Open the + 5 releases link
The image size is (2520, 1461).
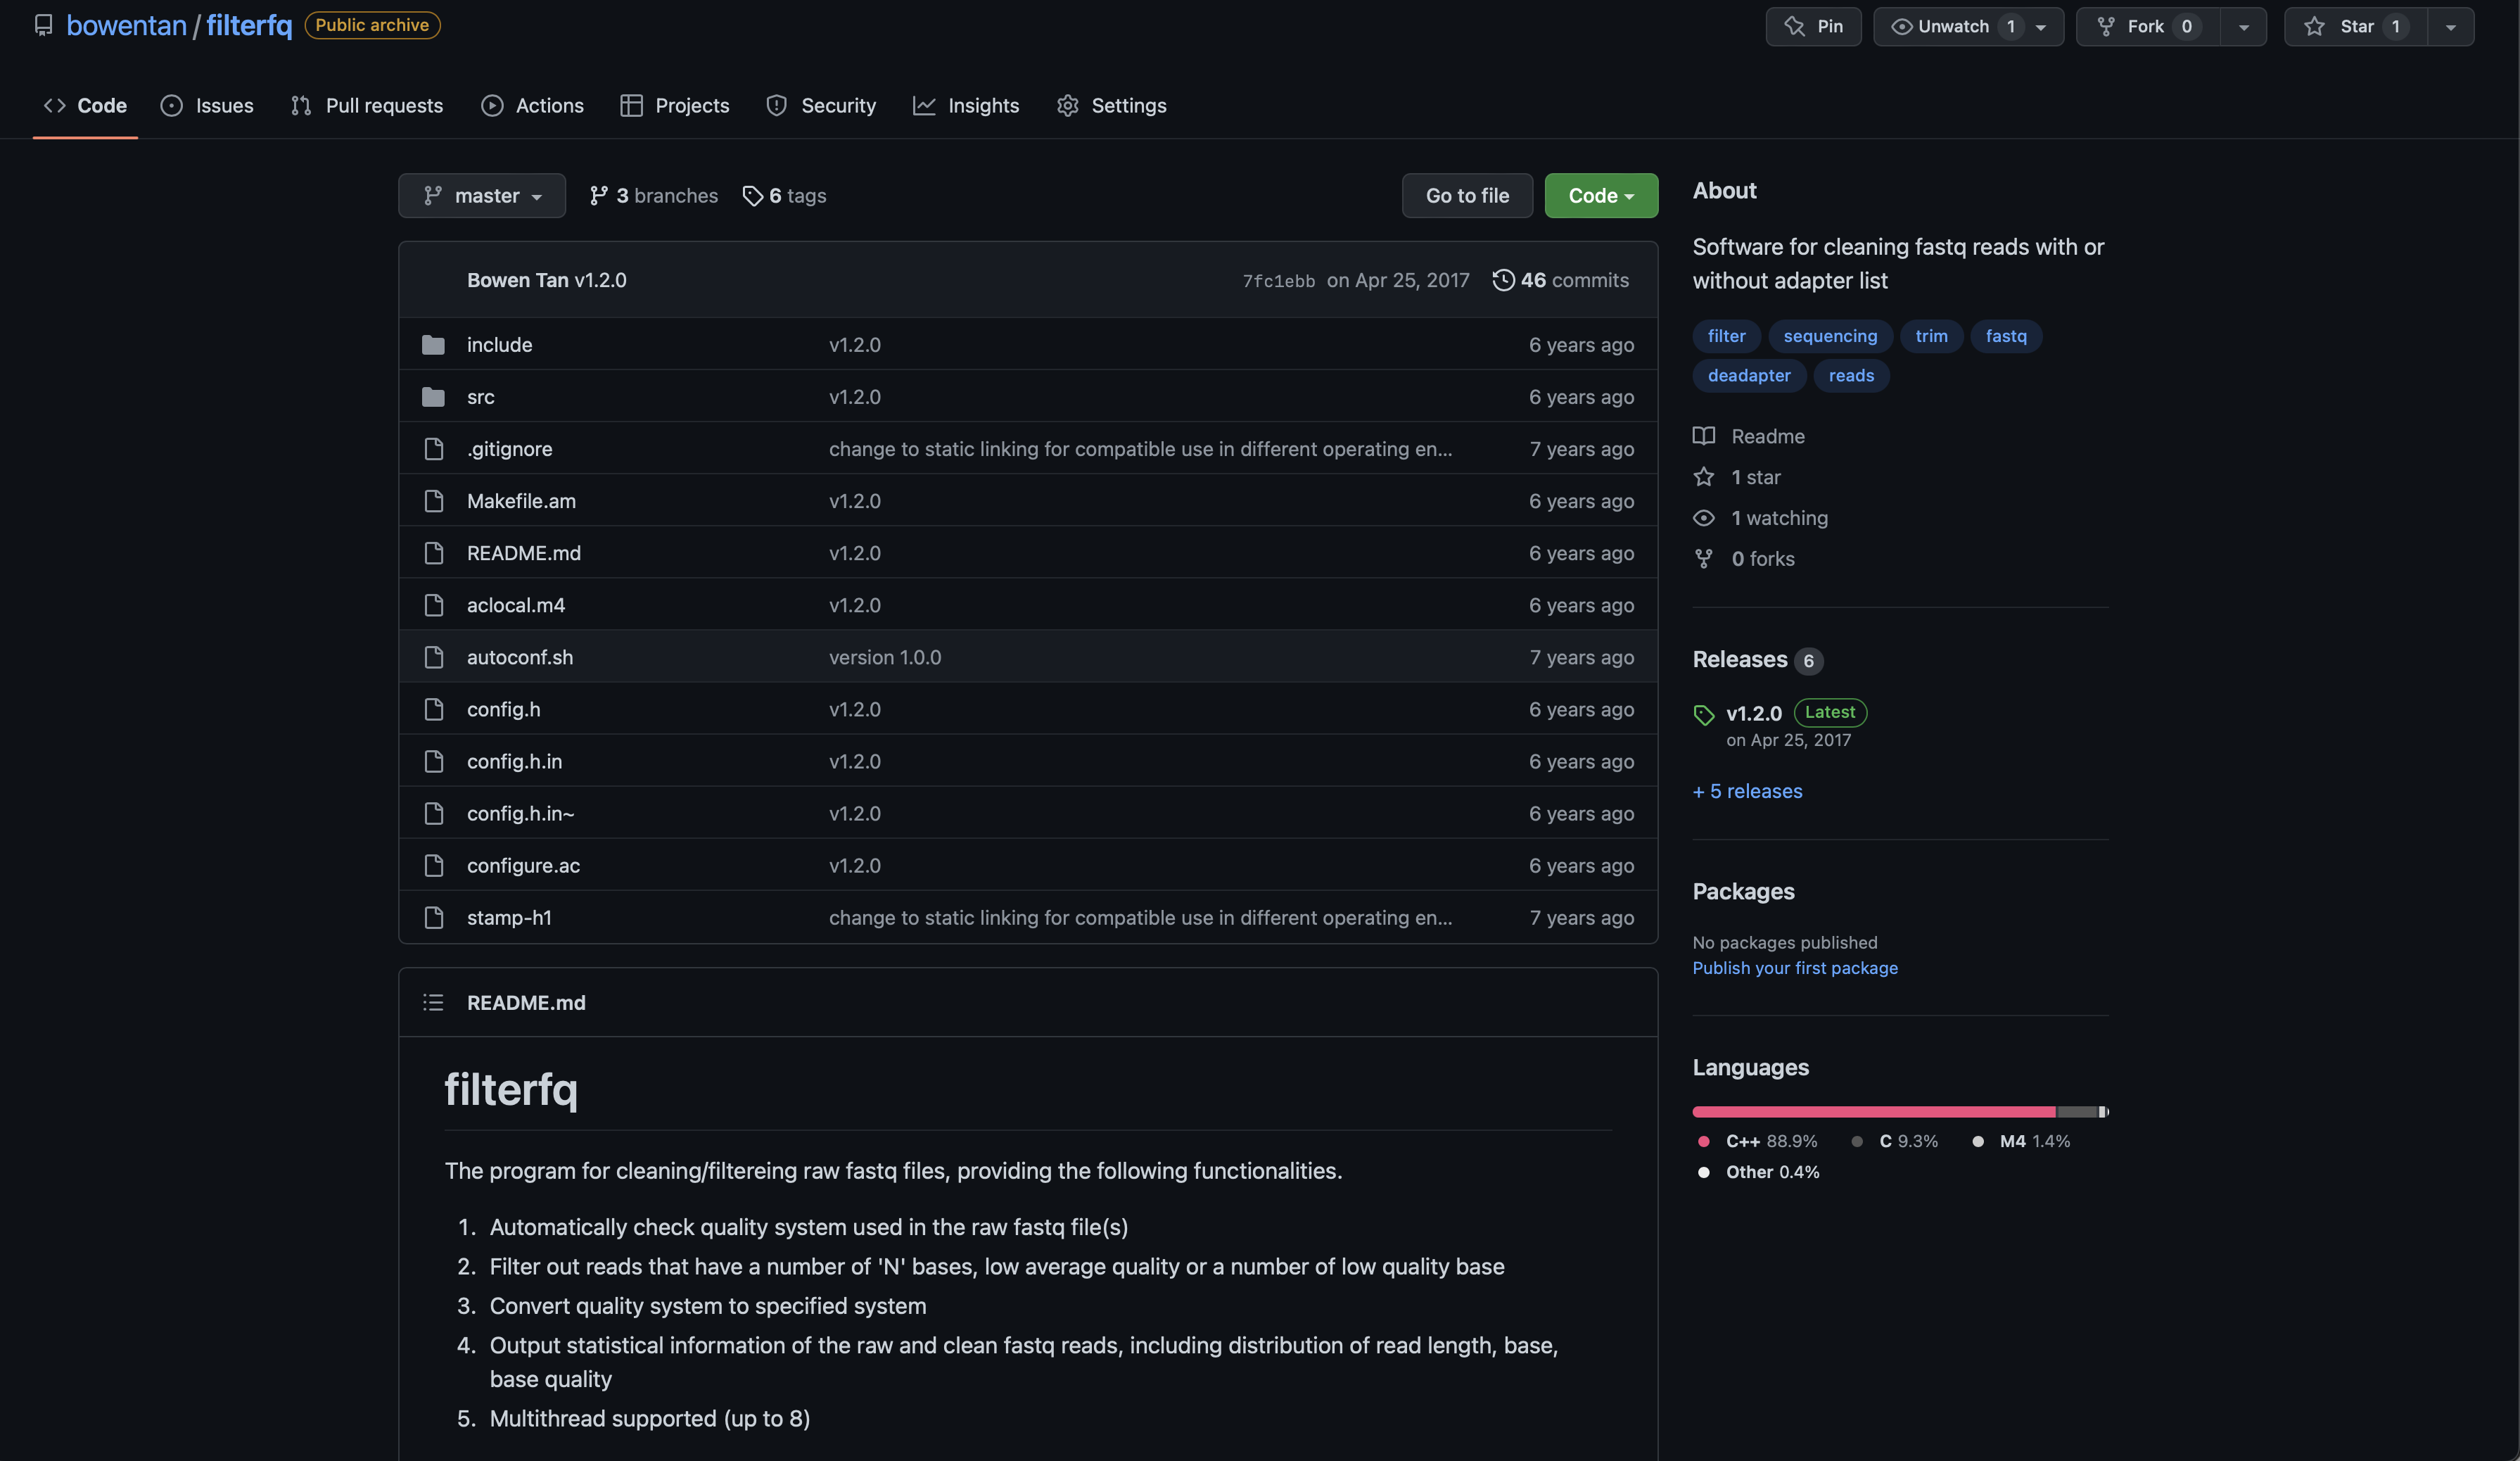[x=1747, y=791]
